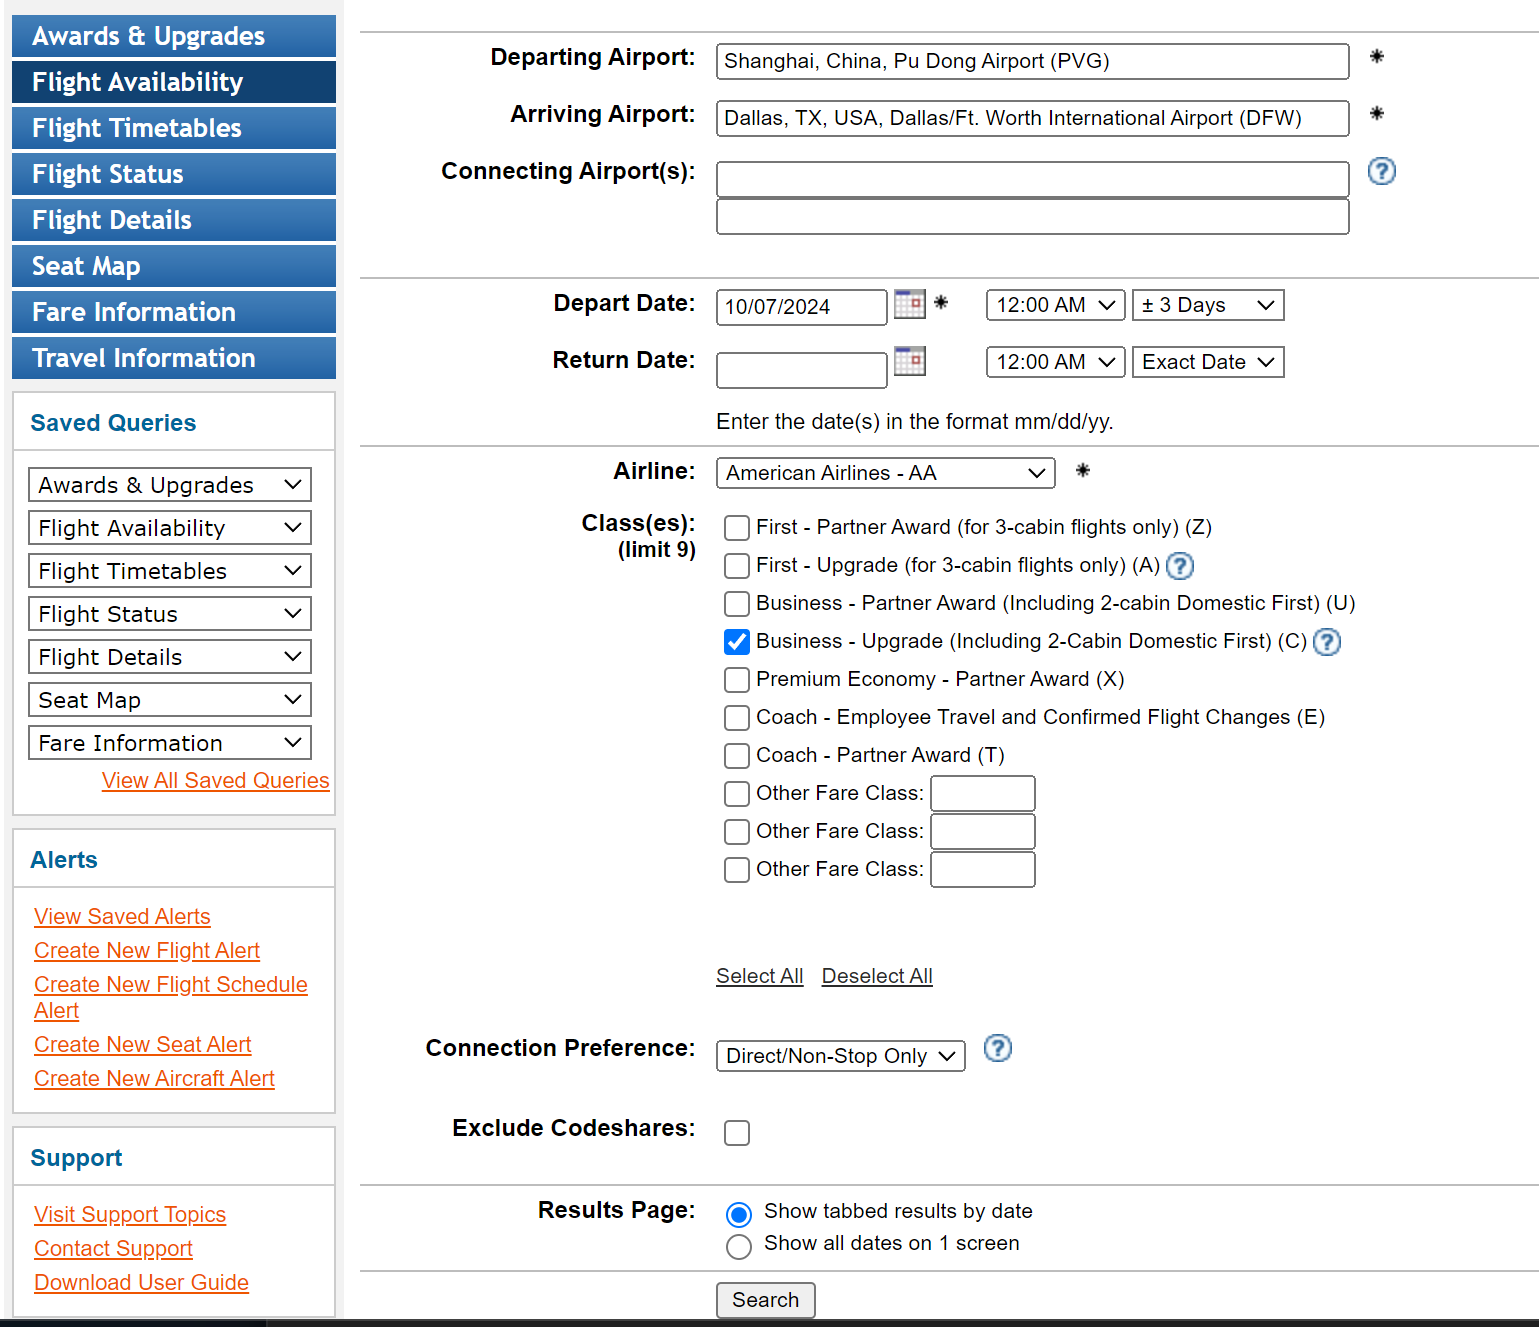Open Create New Seat Alert link

(143, 1044)
